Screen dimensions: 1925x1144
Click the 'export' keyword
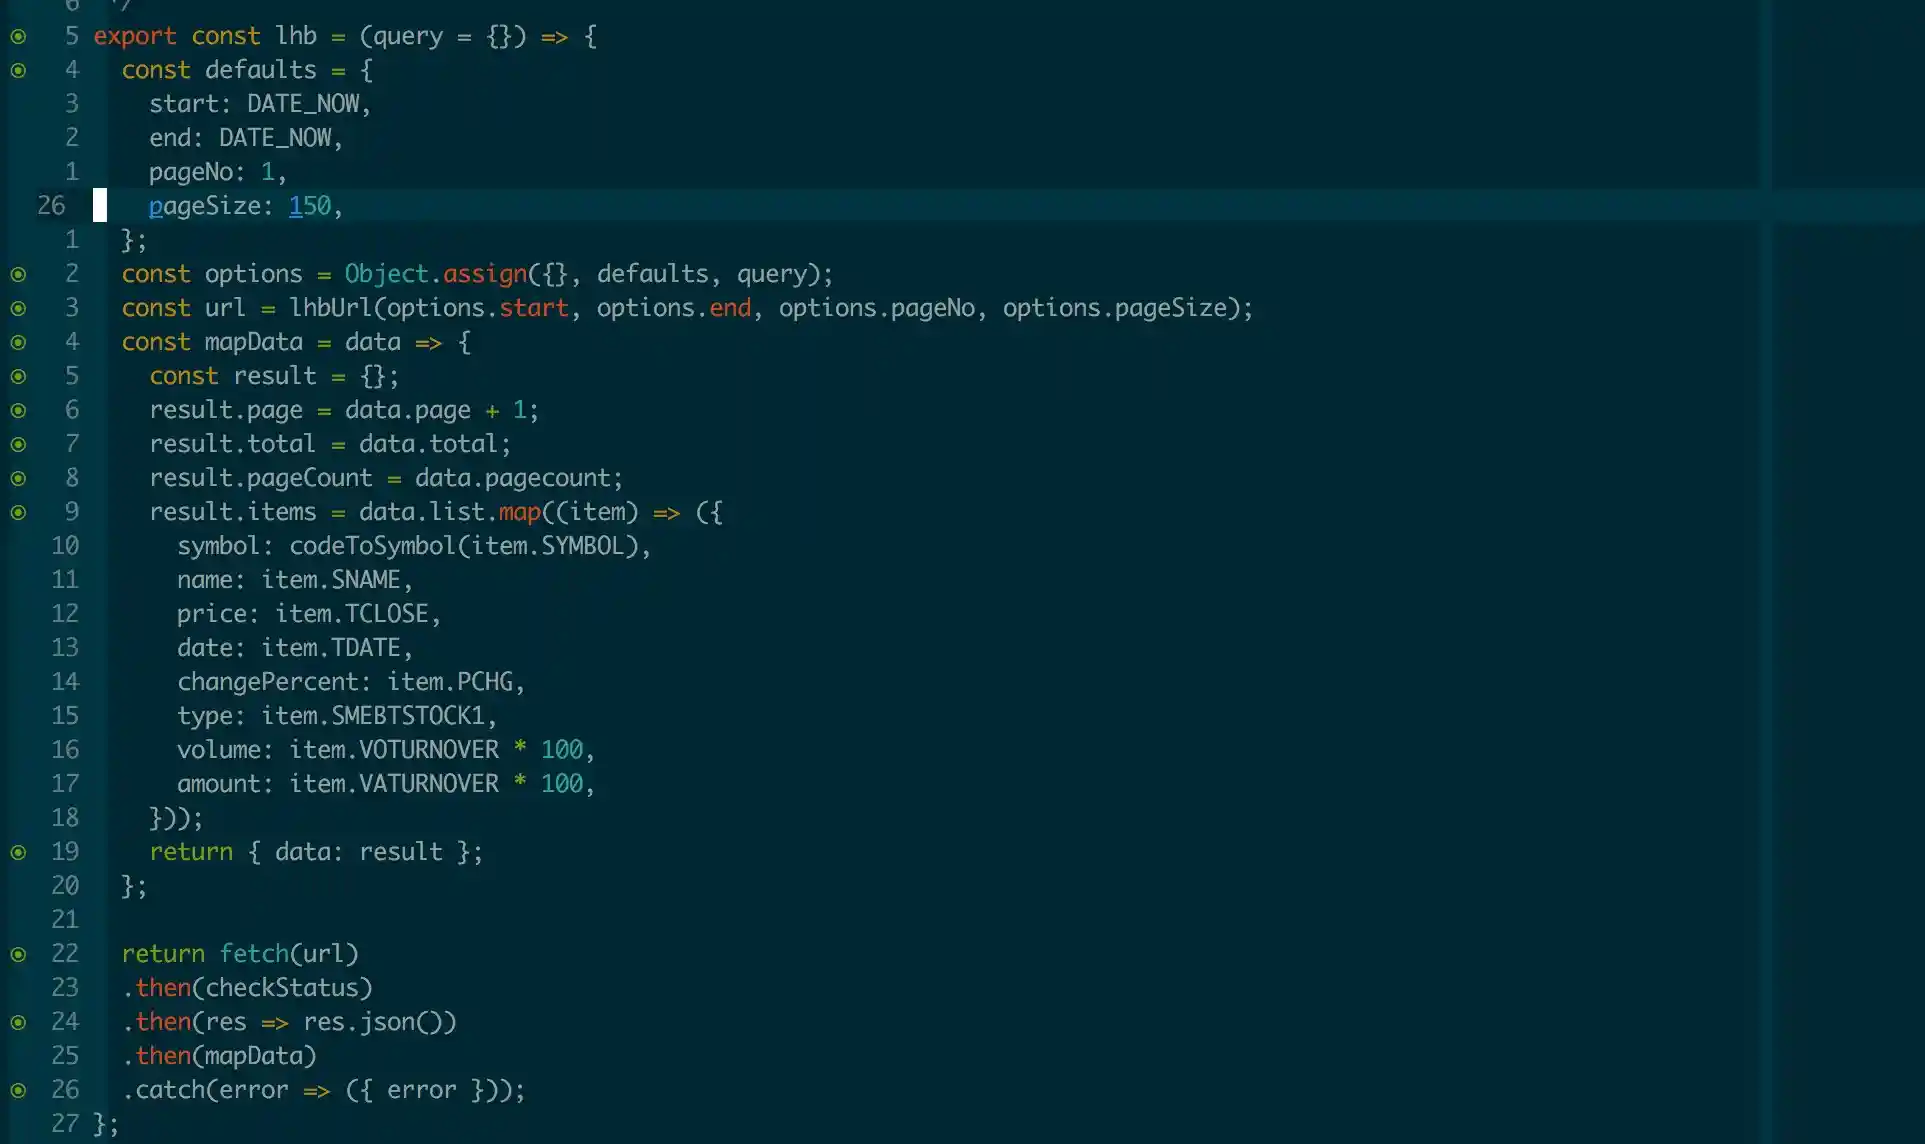click(x=135, y=37)
